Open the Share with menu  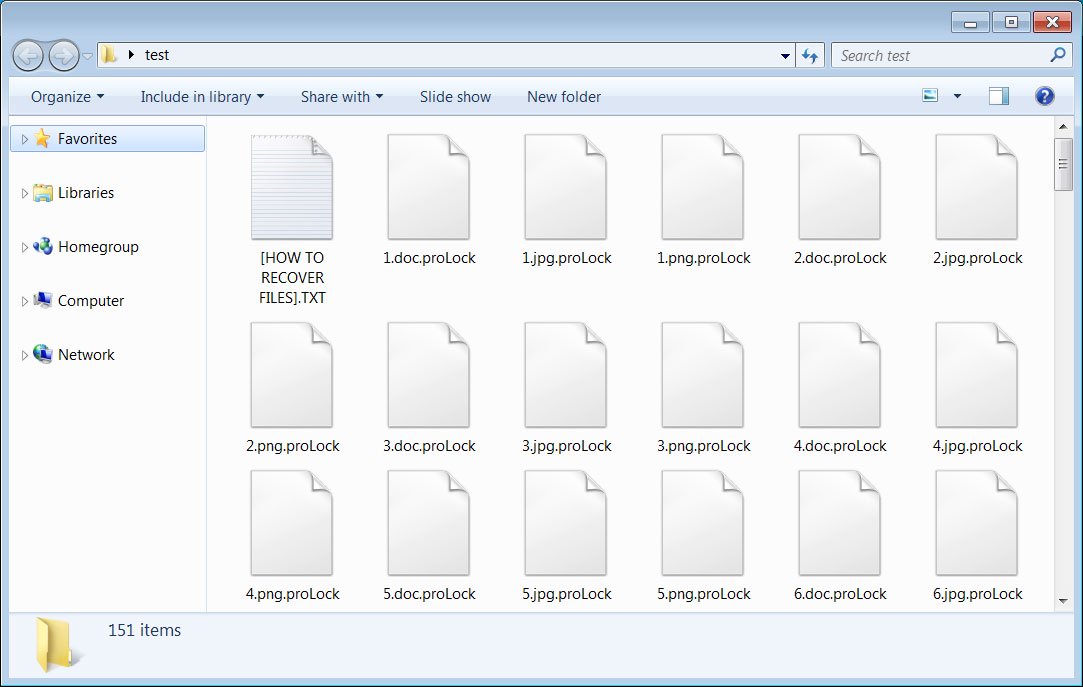coord(341,97)
